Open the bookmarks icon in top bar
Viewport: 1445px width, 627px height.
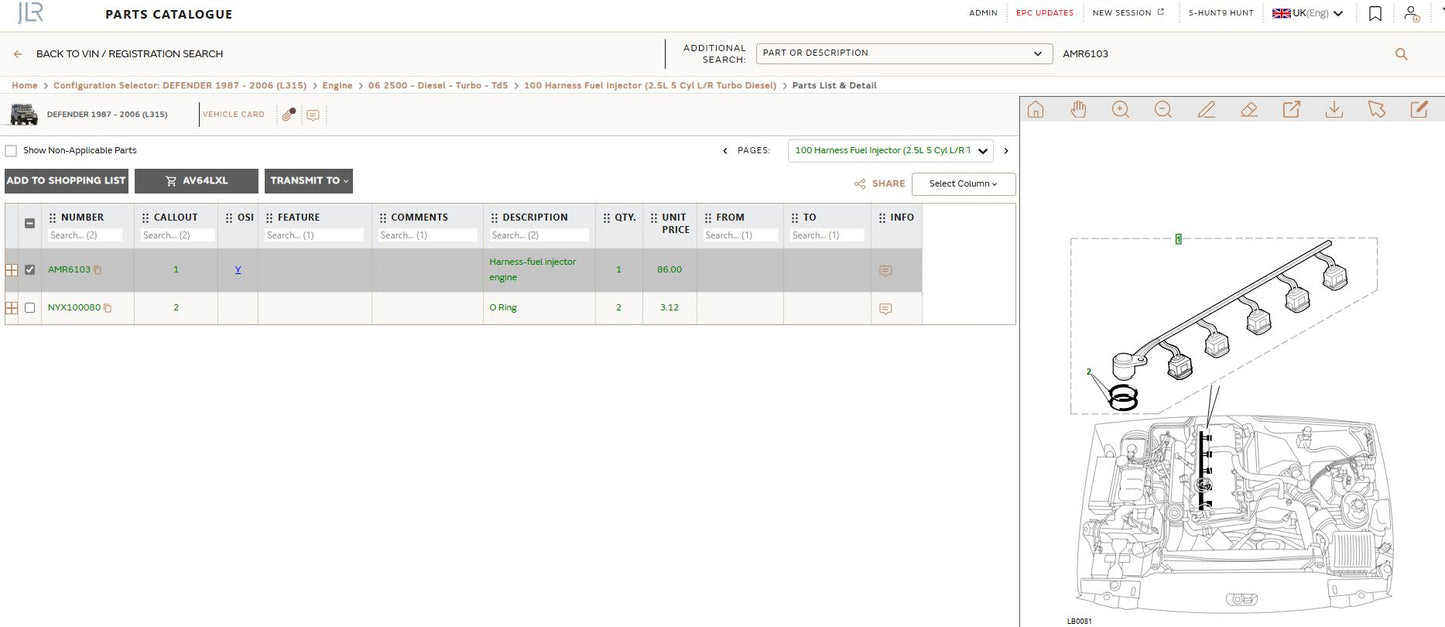click(1376, 13)
